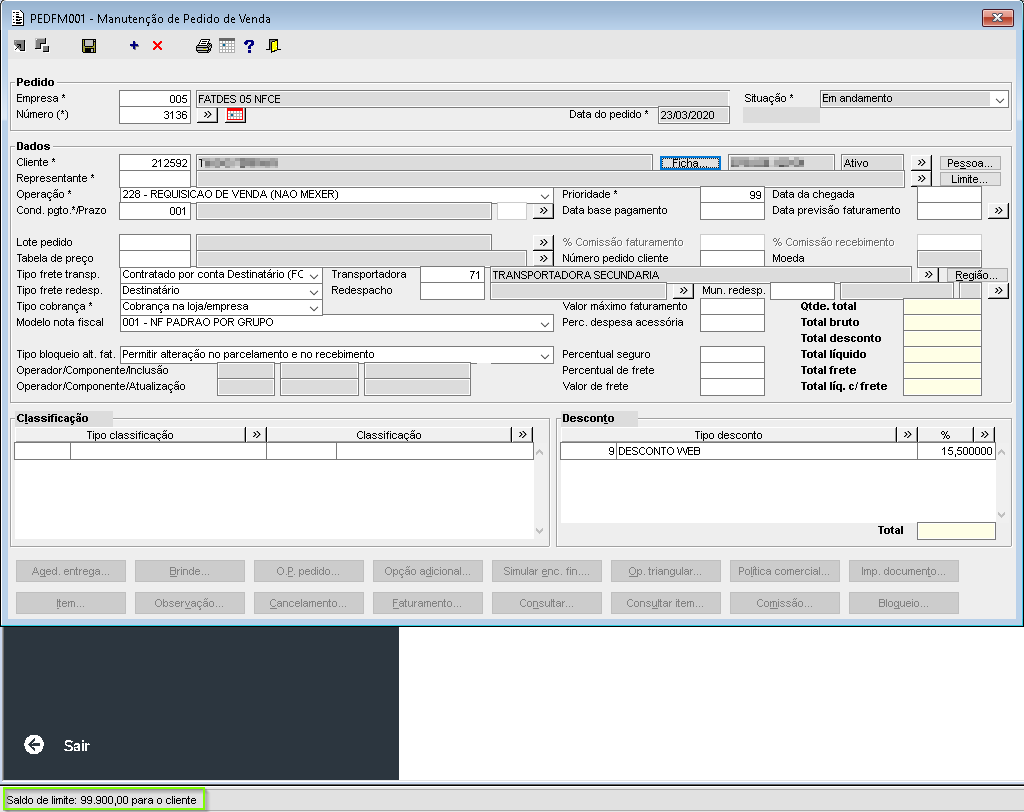This screenshot has width=1024, height=812.
Task: Click the Bloqueio... button
Action: click(903, 603)
